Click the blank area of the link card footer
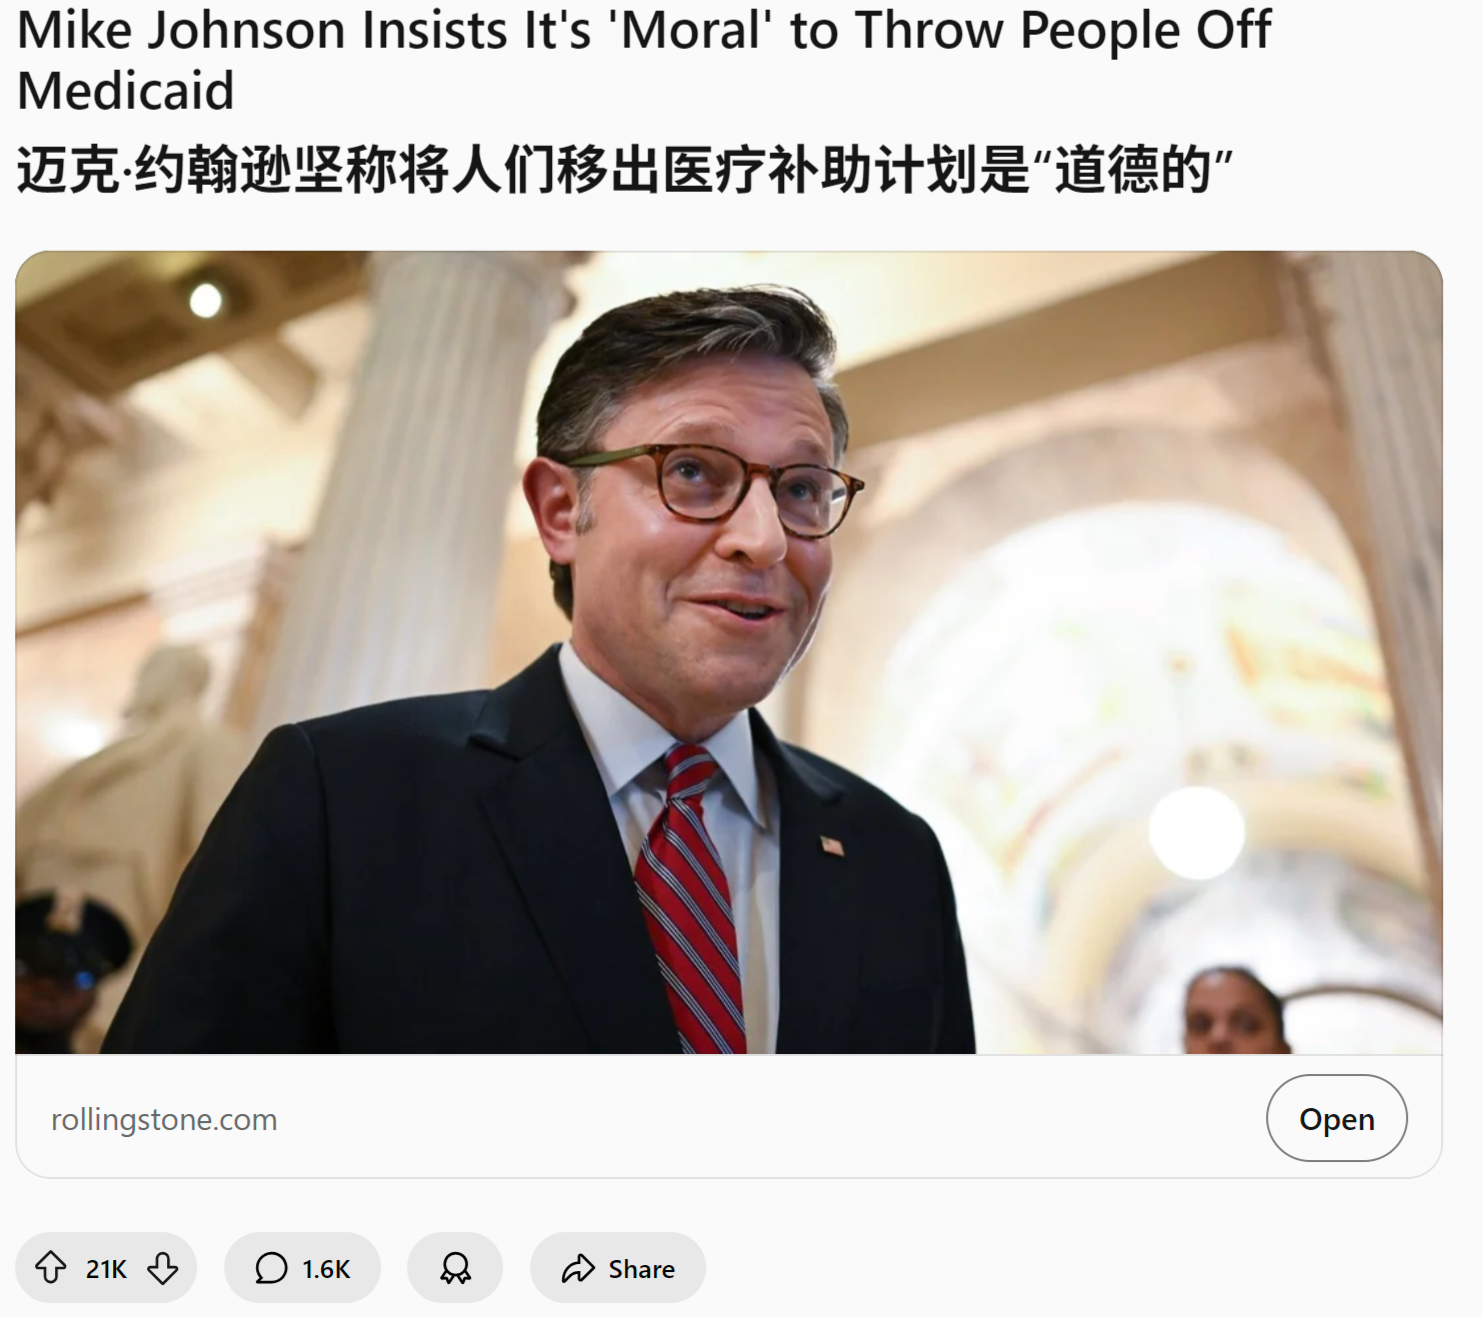1482x1318 pixels. point(770,1118)
